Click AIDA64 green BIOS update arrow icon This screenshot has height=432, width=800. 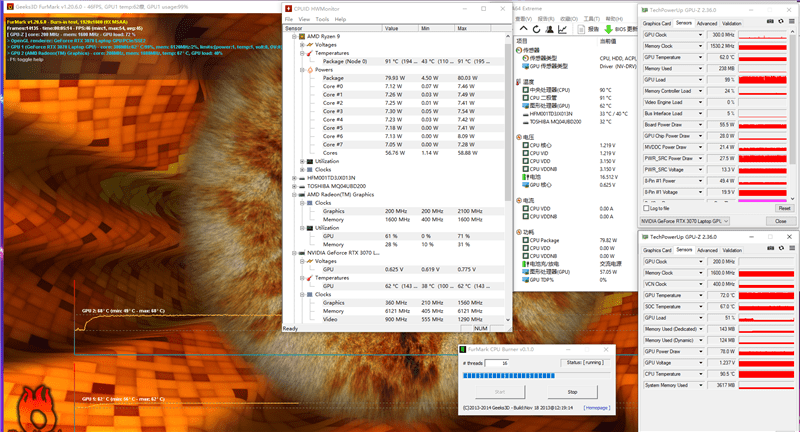[608, 29]
